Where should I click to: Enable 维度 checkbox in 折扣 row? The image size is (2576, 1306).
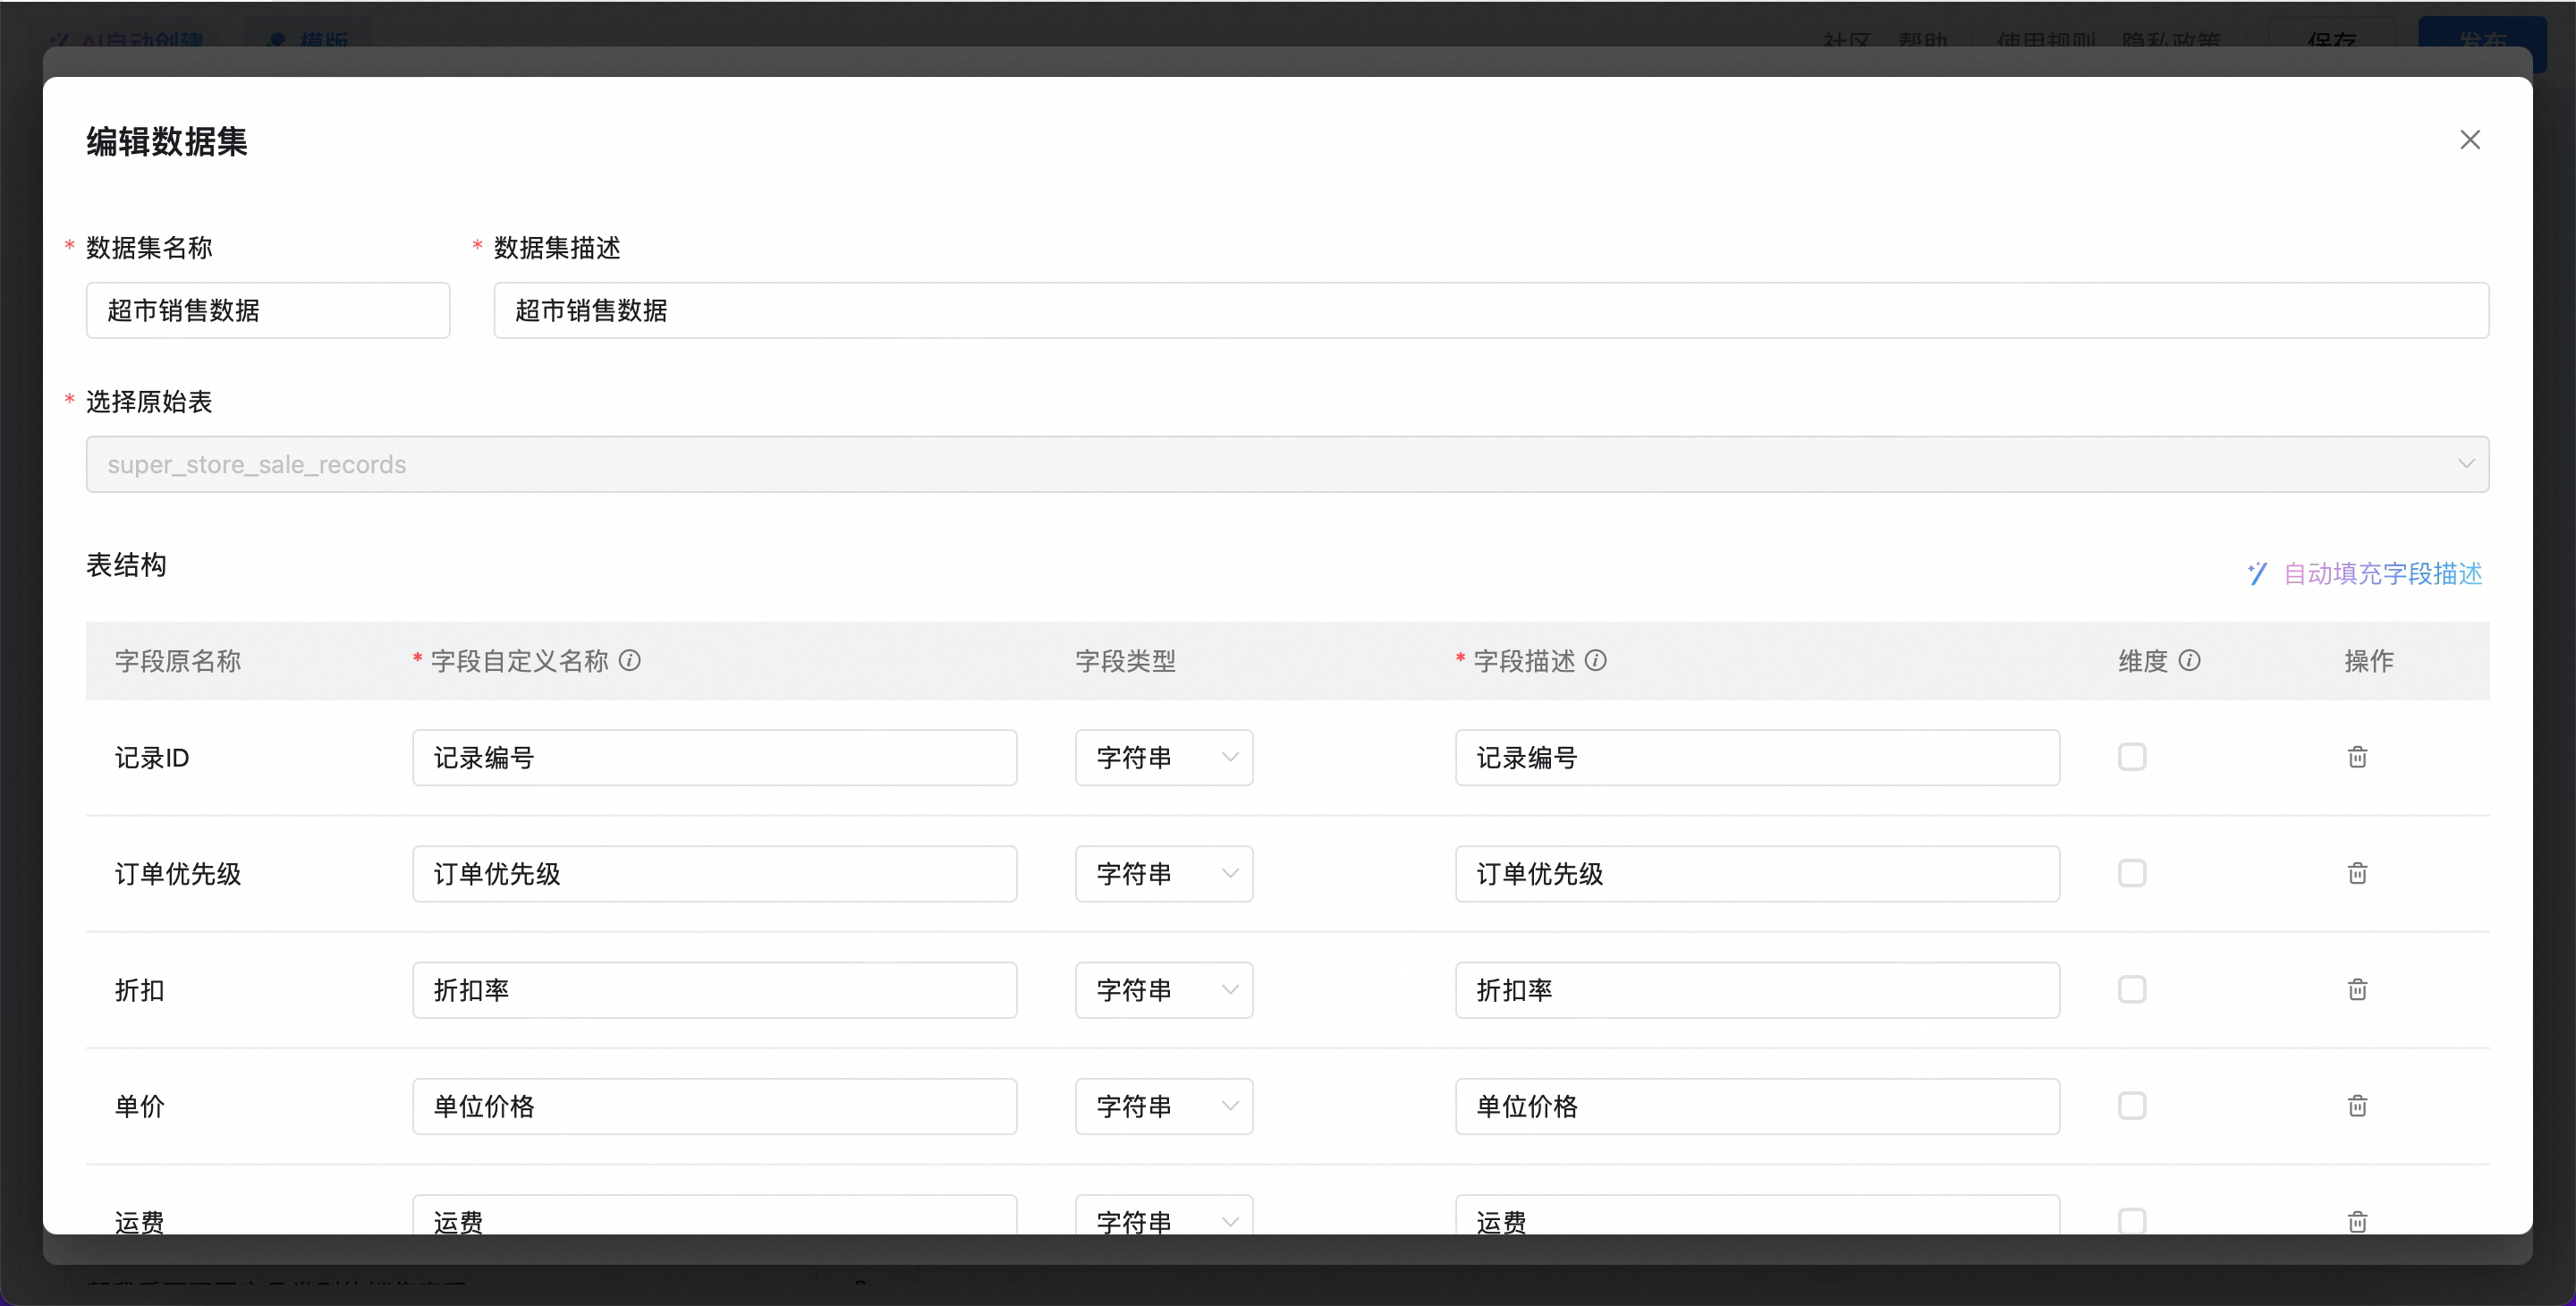click(x=2132, y=989)
